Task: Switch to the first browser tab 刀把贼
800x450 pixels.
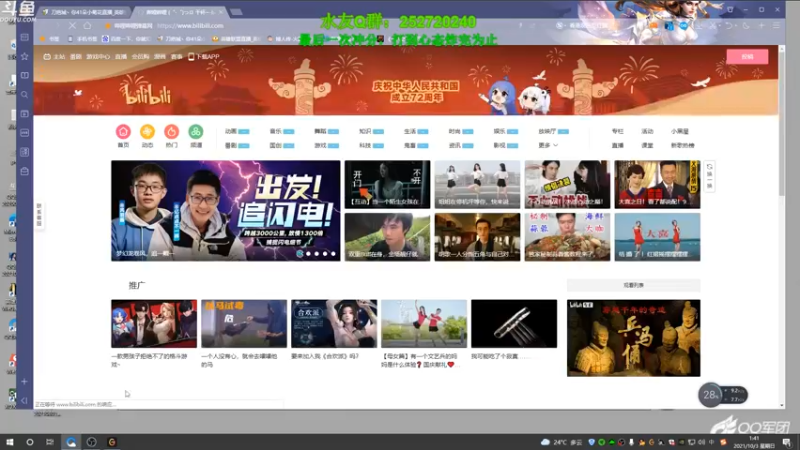Action: [x=84, y=12]
